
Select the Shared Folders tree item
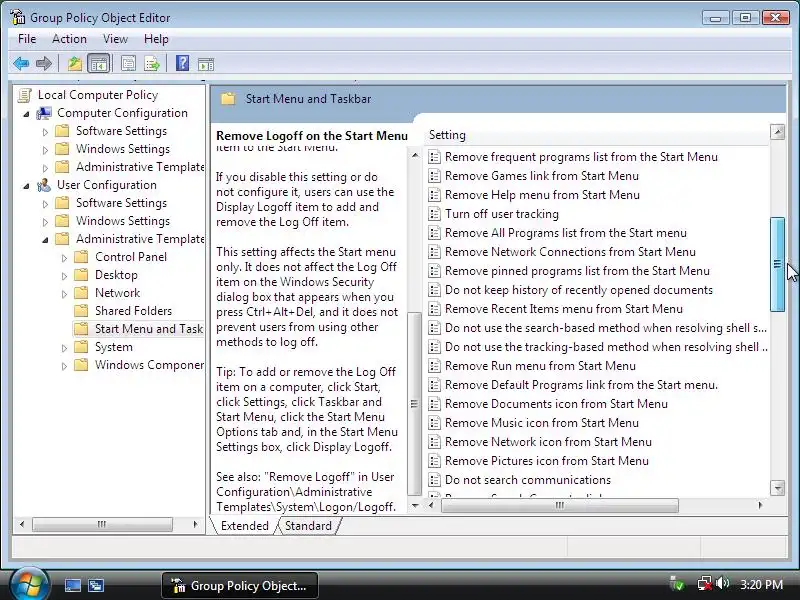(133, 311)
